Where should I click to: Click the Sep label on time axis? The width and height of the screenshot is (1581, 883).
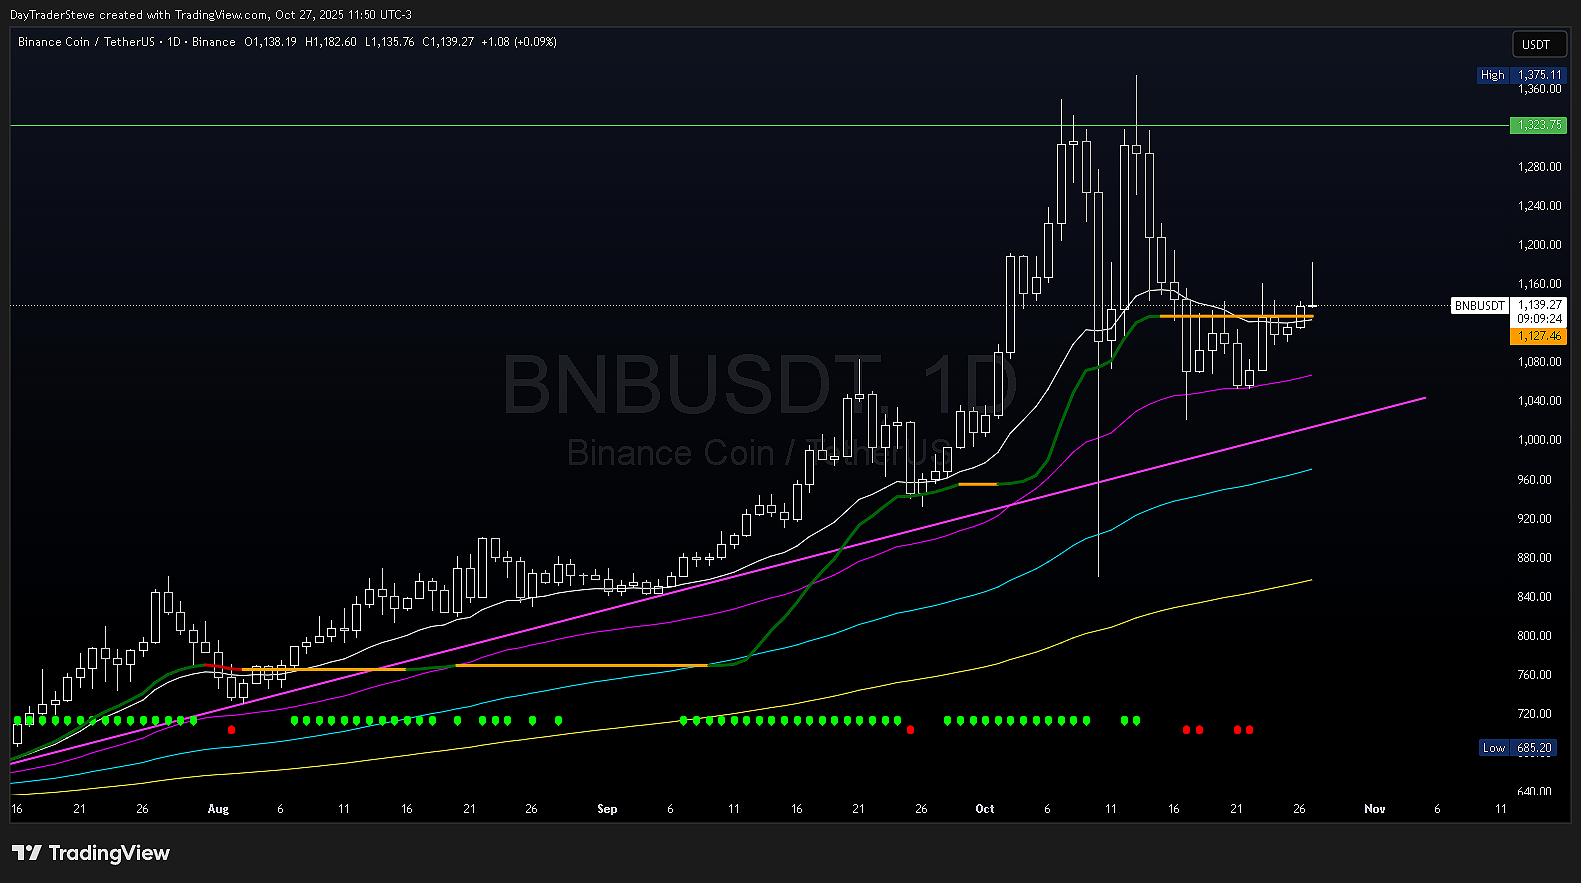[x=607, y=809]
